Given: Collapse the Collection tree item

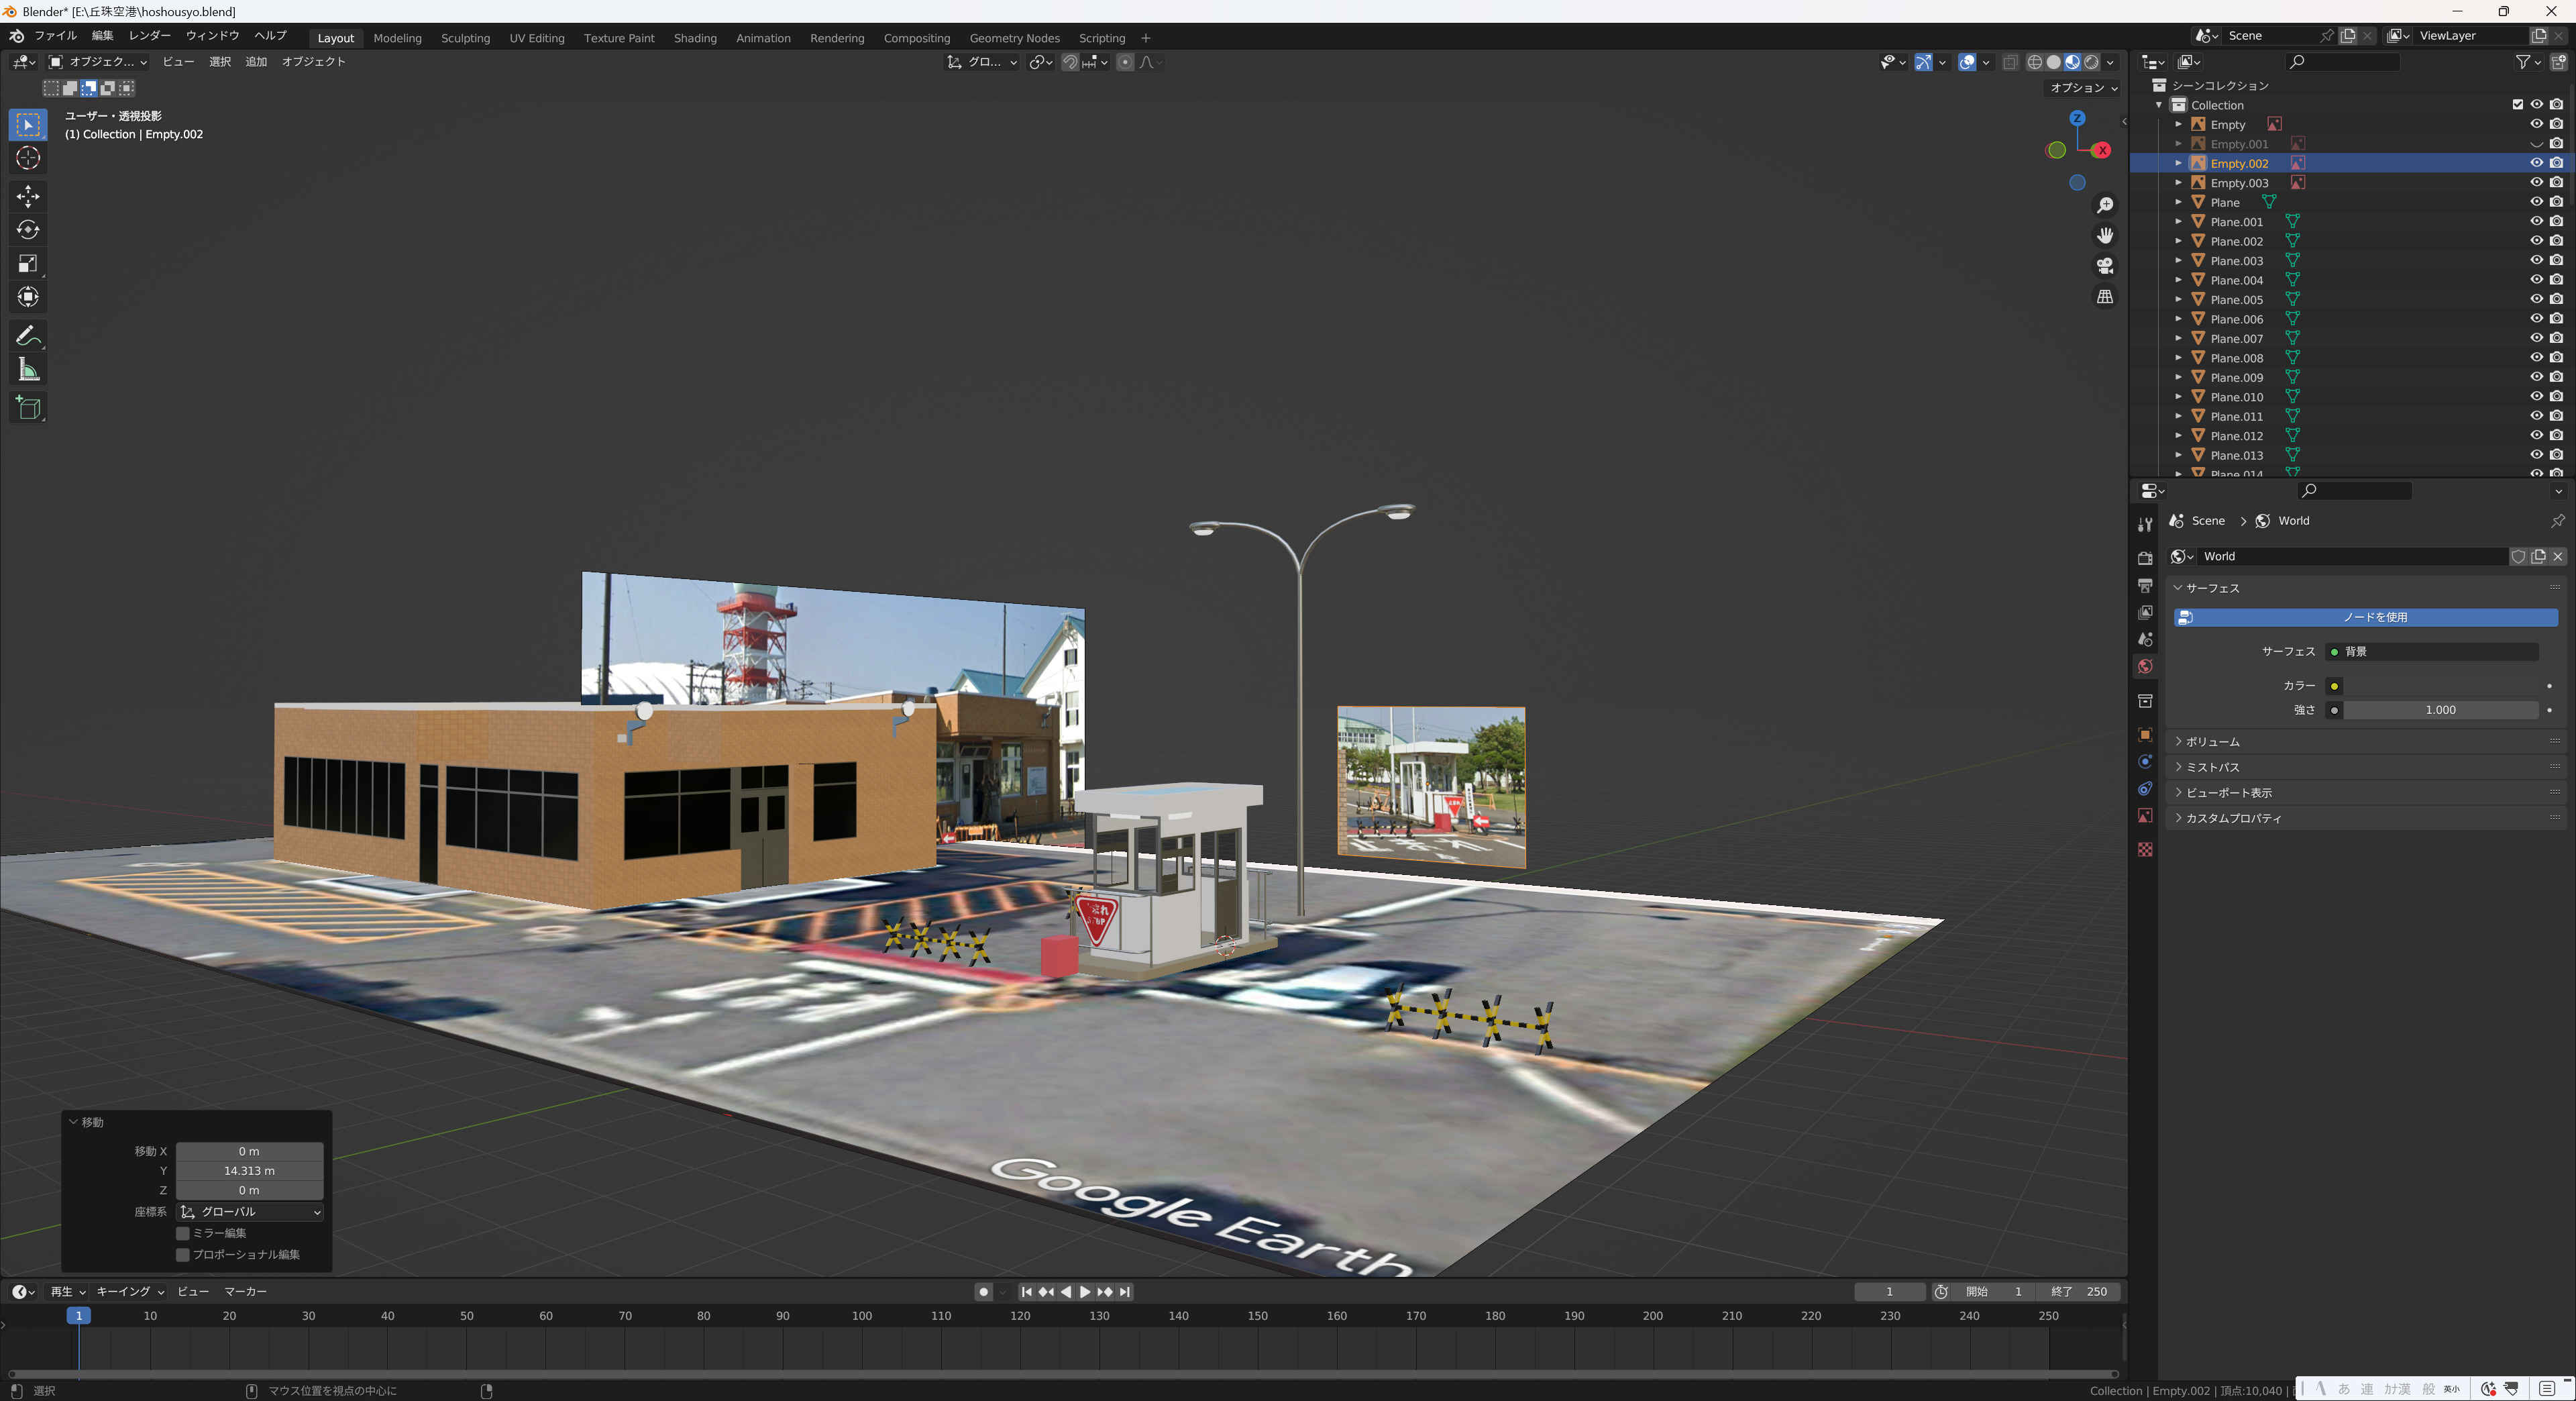Looking at the screenshot, I should 2159,105.
